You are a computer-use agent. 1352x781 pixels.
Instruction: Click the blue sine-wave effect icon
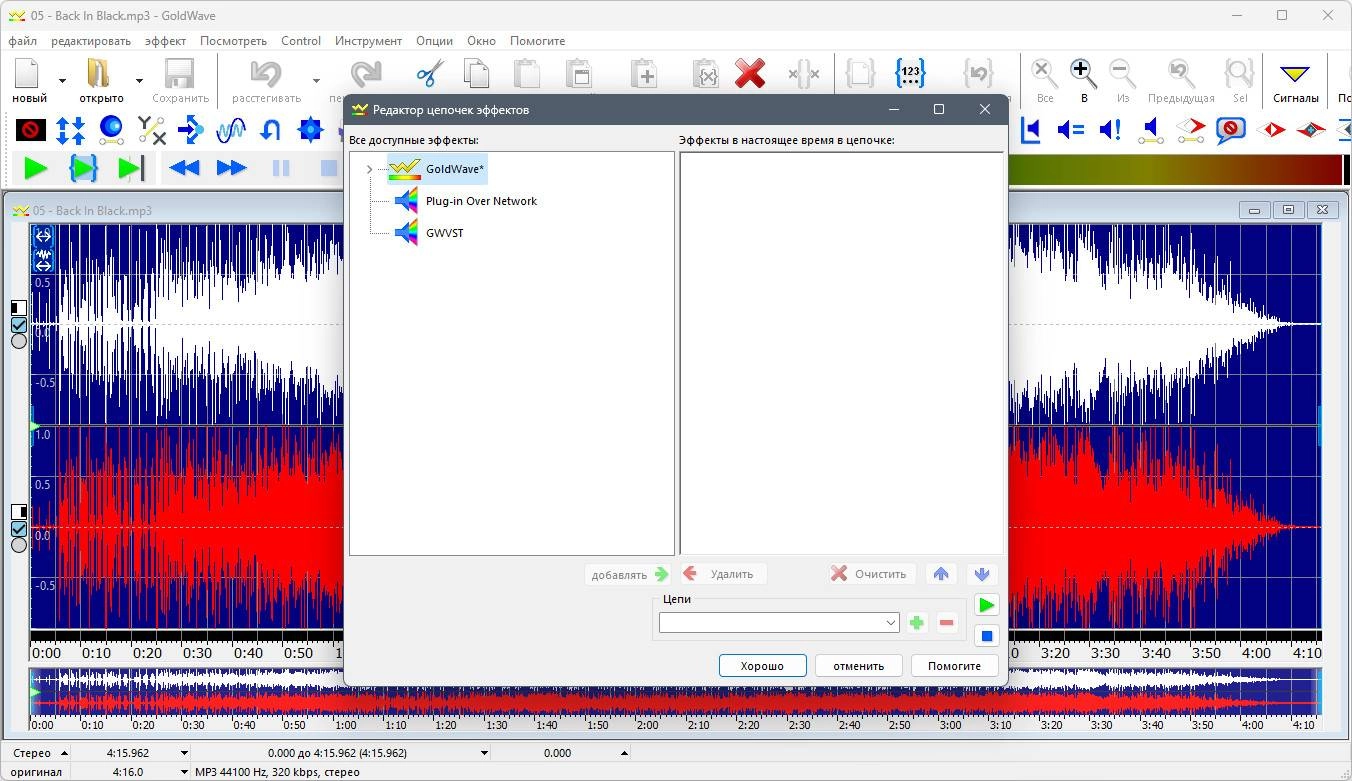tap(231, 130)
